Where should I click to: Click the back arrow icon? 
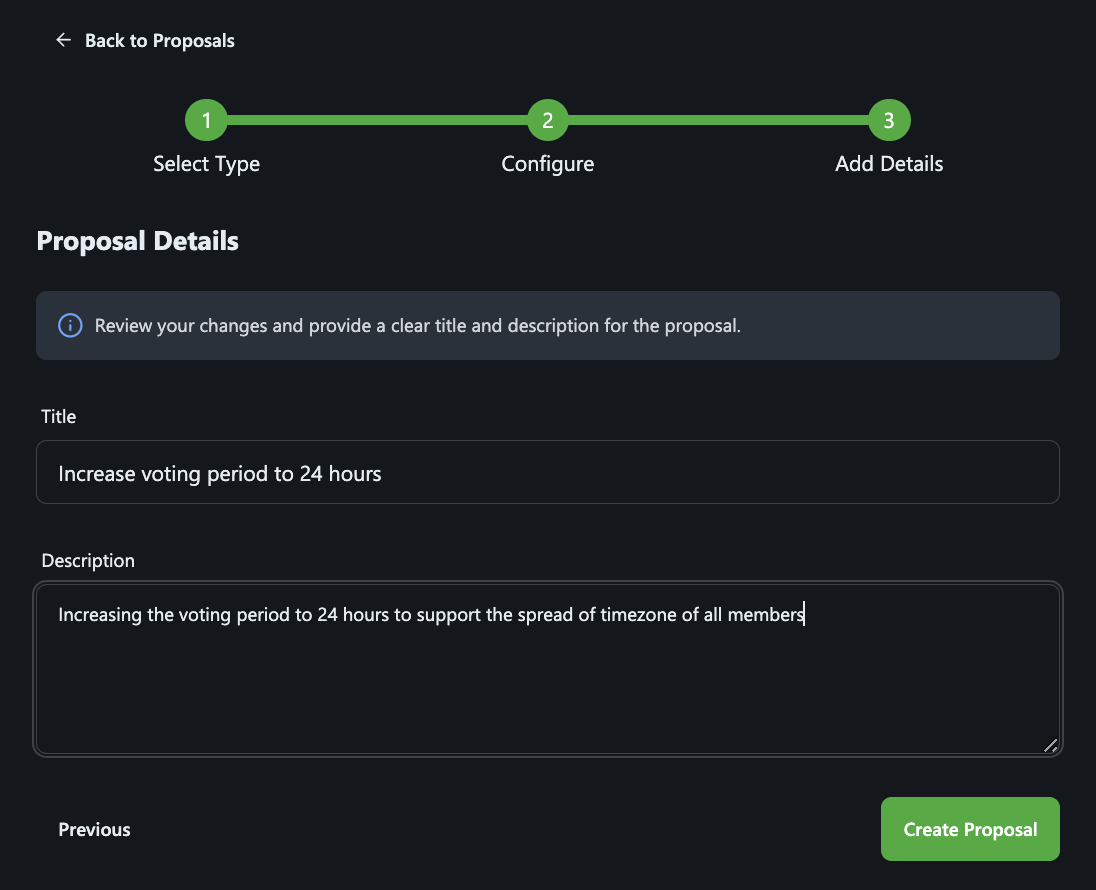(64, 40)
